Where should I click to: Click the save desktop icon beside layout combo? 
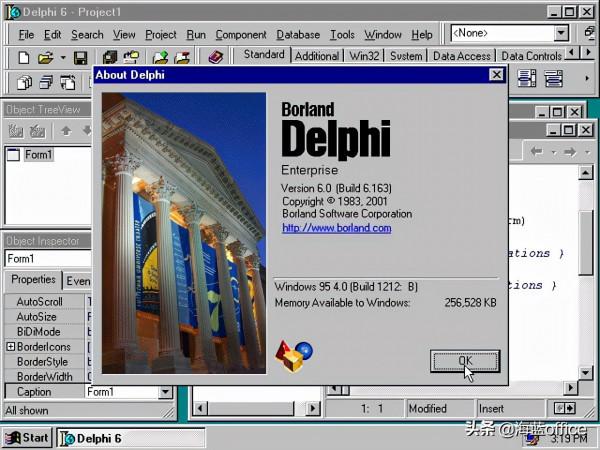coord(590,33)
